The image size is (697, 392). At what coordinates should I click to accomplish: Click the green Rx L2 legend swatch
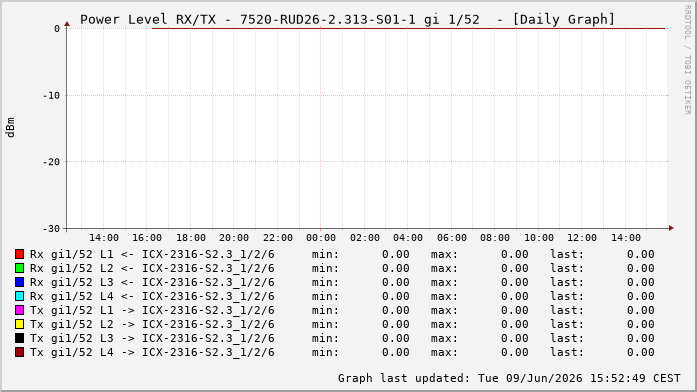click(19, 268)
